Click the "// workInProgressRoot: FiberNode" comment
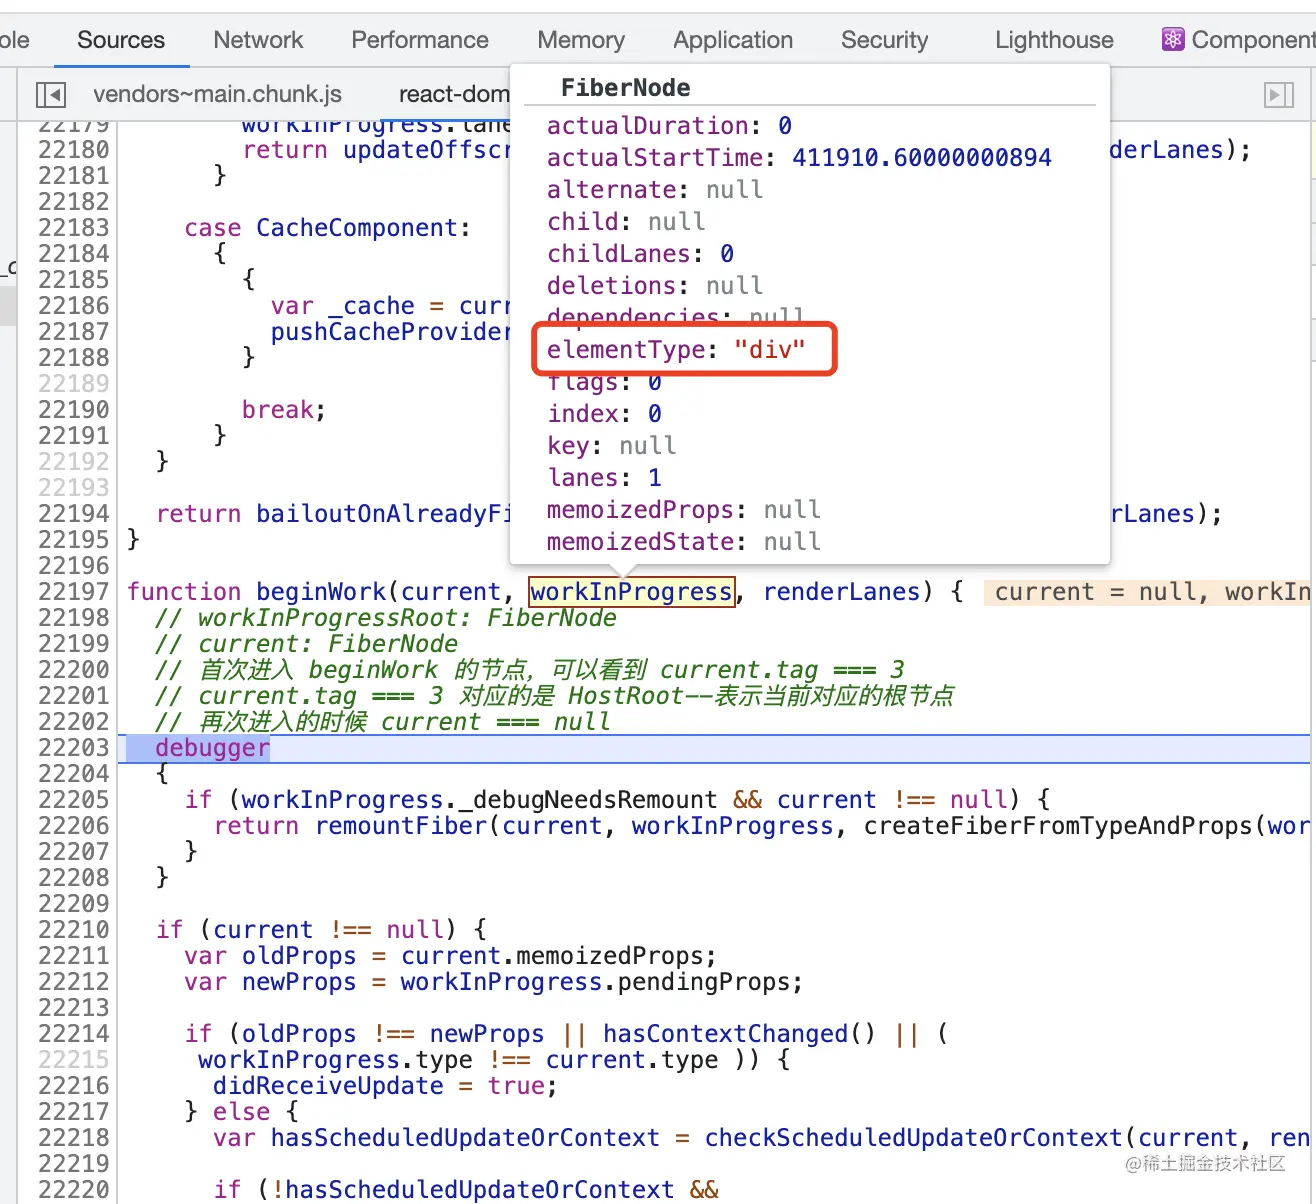The image size is (1316, 1204). tap(385, 618)
